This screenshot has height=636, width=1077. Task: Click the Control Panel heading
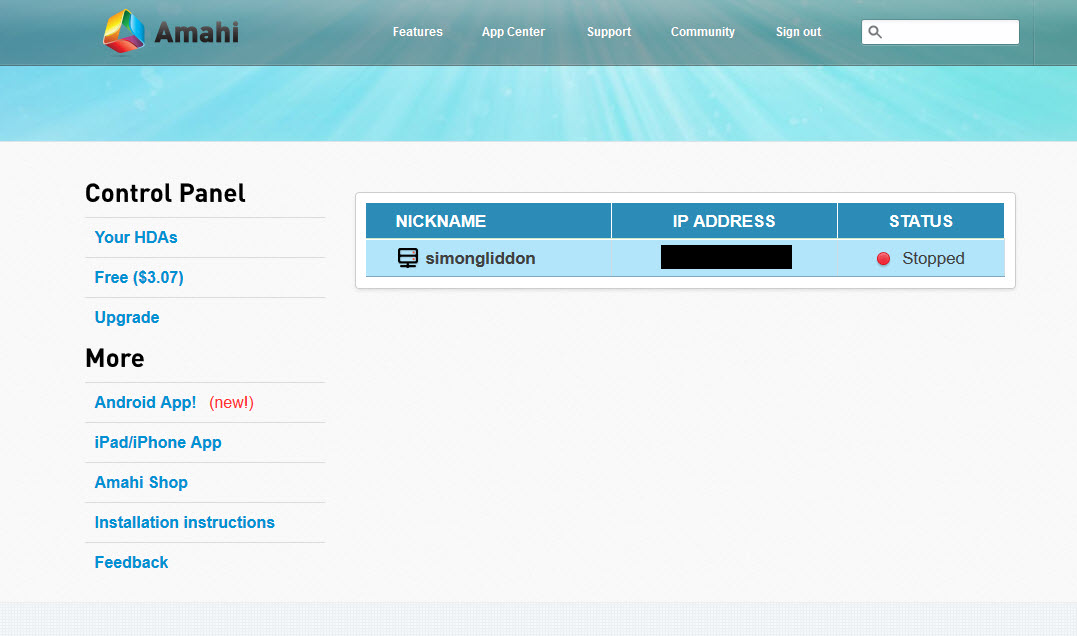click(165, 194)
